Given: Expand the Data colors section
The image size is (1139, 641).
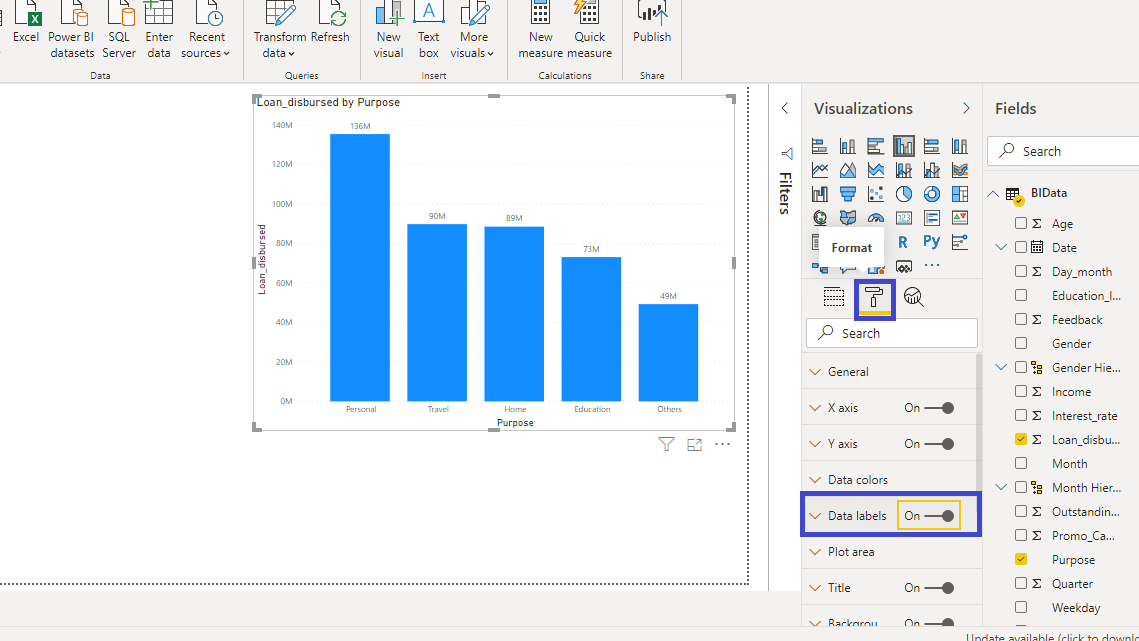Looking at the screenshot, I should [857, 480].
